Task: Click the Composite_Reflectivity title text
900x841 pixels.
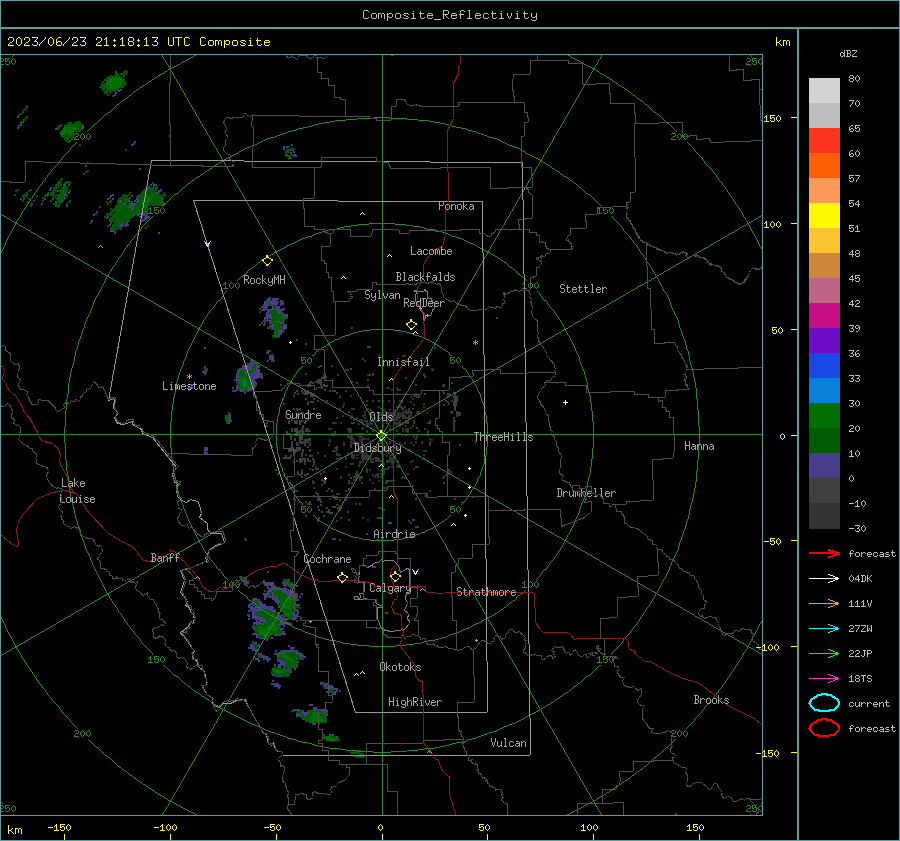Action: tap(449, 15)
